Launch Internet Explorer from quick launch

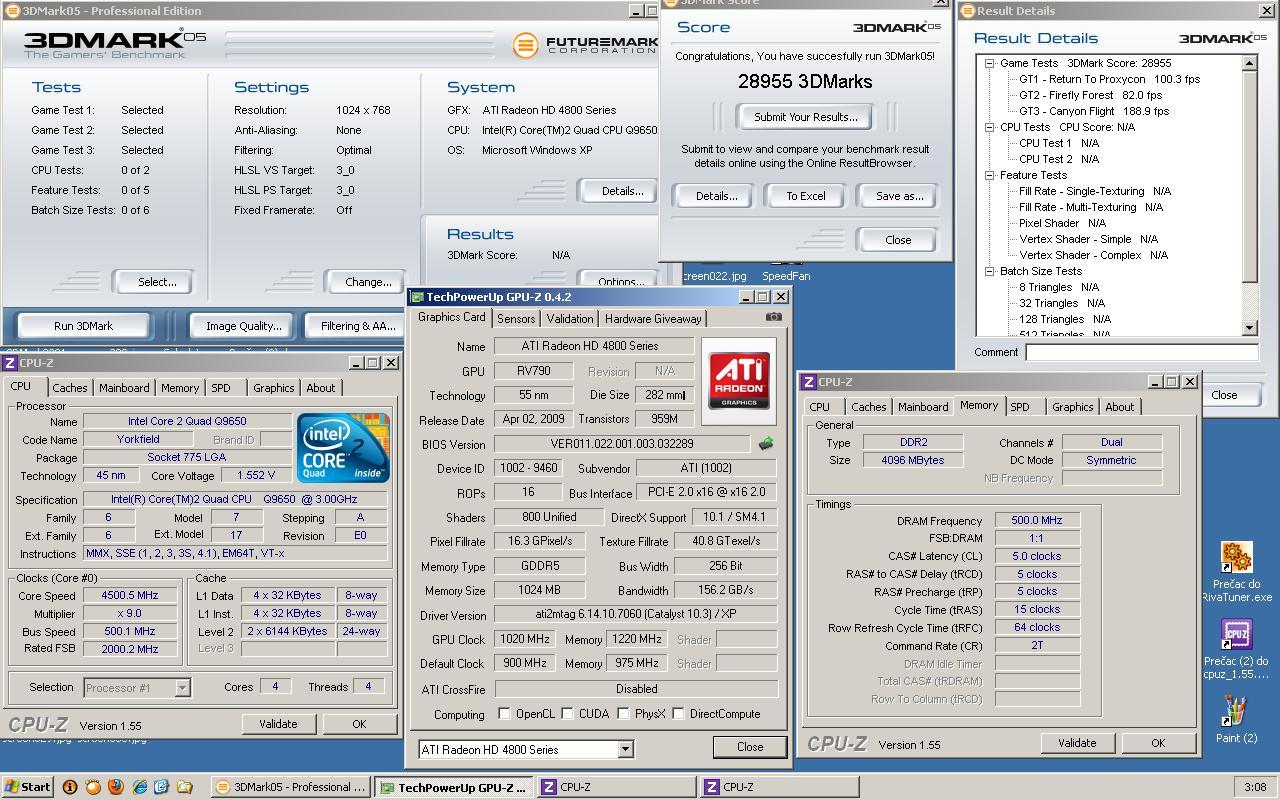click(140, 787)
